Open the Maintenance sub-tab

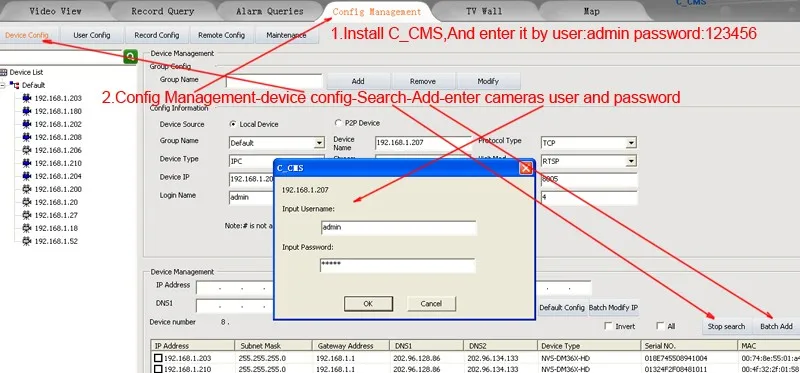click(x=286, y=35)
